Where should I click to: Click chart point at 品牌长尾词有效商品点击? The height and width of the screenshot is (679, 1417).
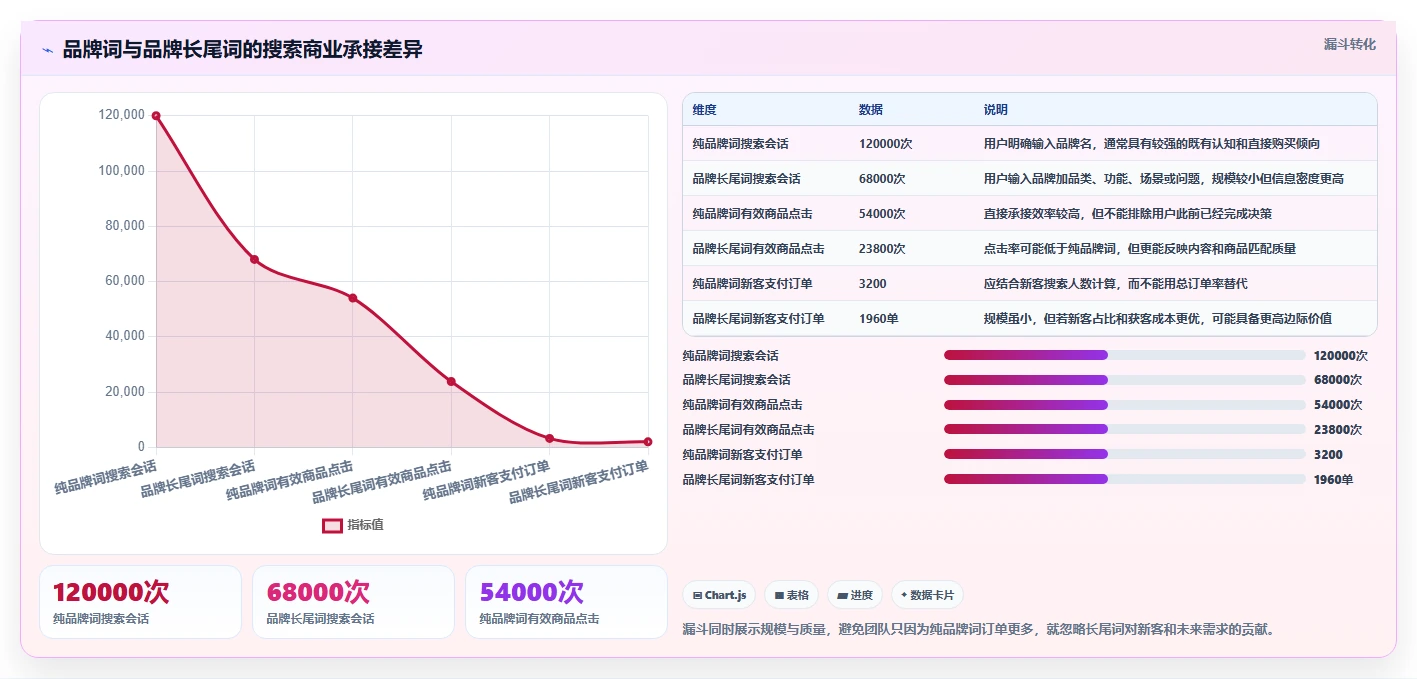[451, 381]
